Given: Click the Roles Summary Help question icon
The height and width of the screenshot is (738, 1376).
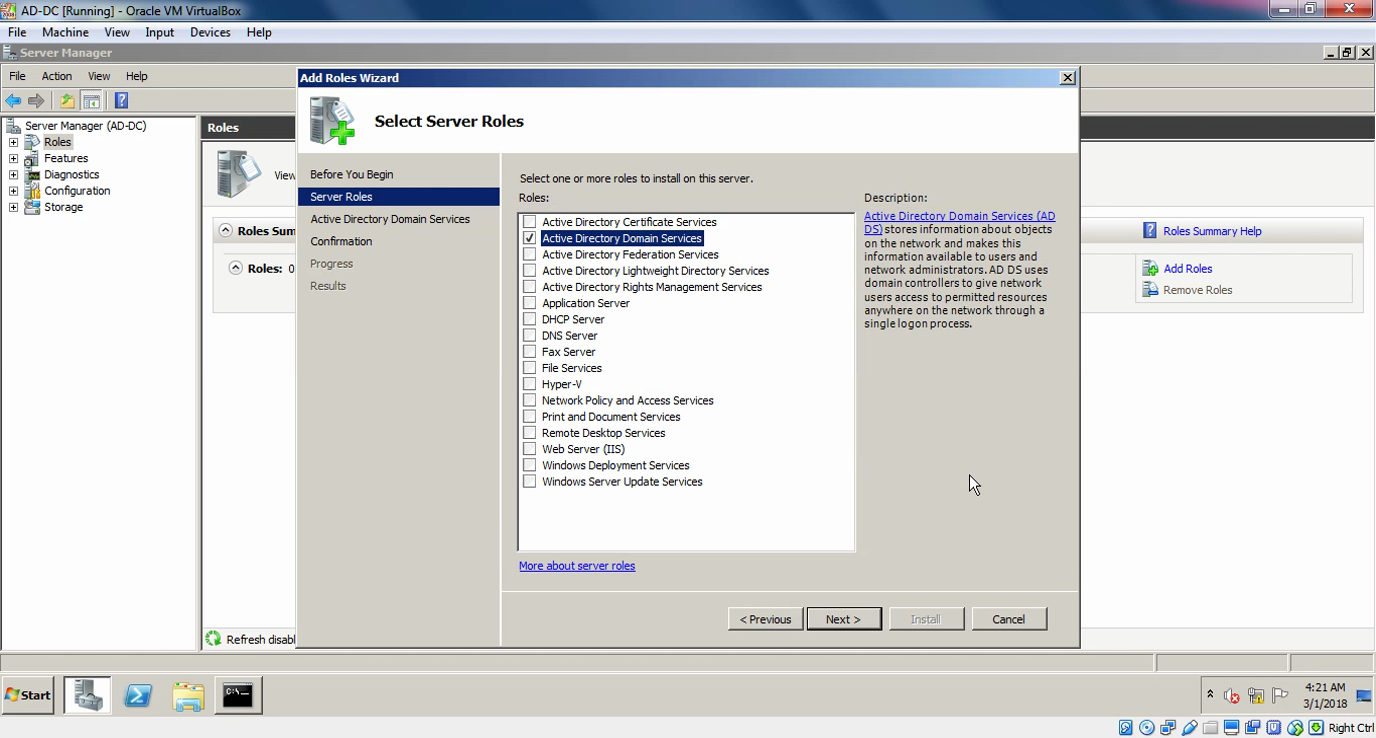Looking at the screenshot, I should pyautogui.click(x=1150, y=231).
